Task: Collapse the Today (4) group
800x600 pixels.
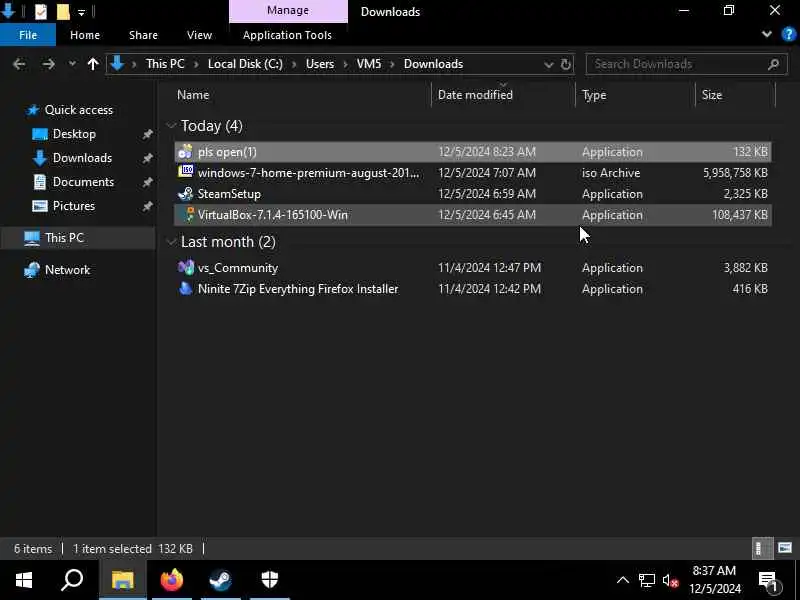Action: 171,126
